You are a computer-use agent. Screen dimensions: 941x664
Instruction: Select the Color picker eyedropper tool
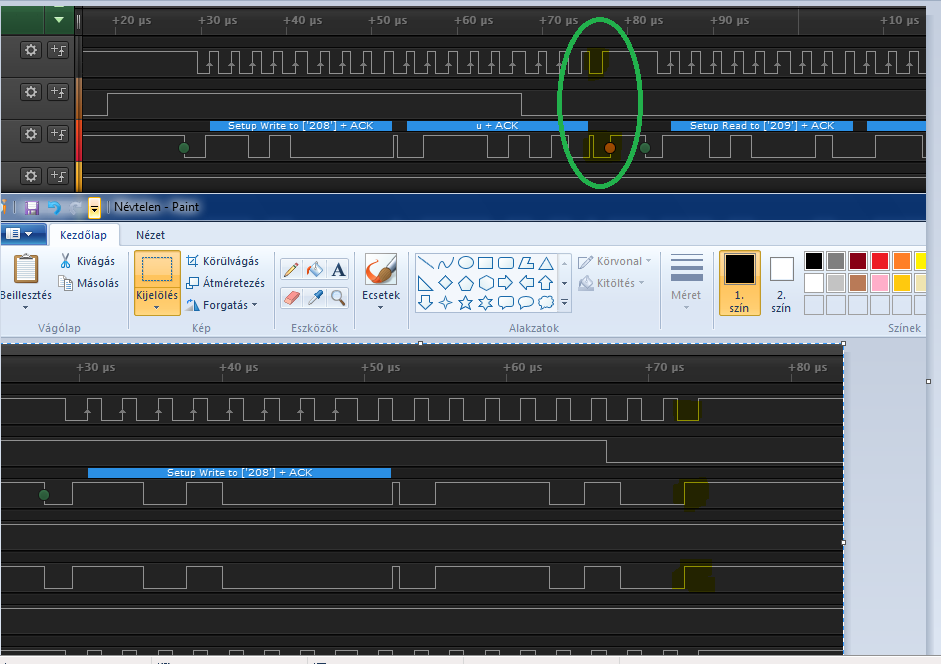pos(314,297)
